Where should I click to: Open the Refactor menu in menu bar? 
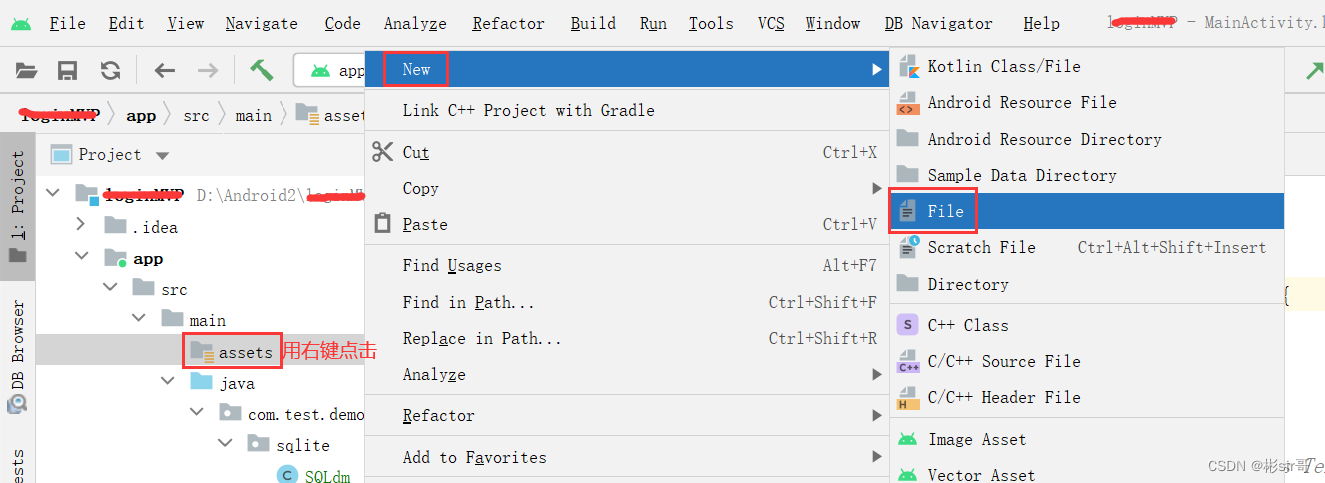point(508,23)
